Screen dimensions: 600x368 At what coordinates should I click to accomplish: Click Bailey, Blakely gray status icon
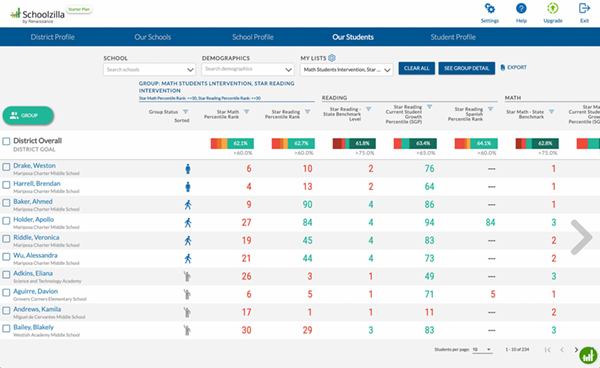(x=187, y=330)
